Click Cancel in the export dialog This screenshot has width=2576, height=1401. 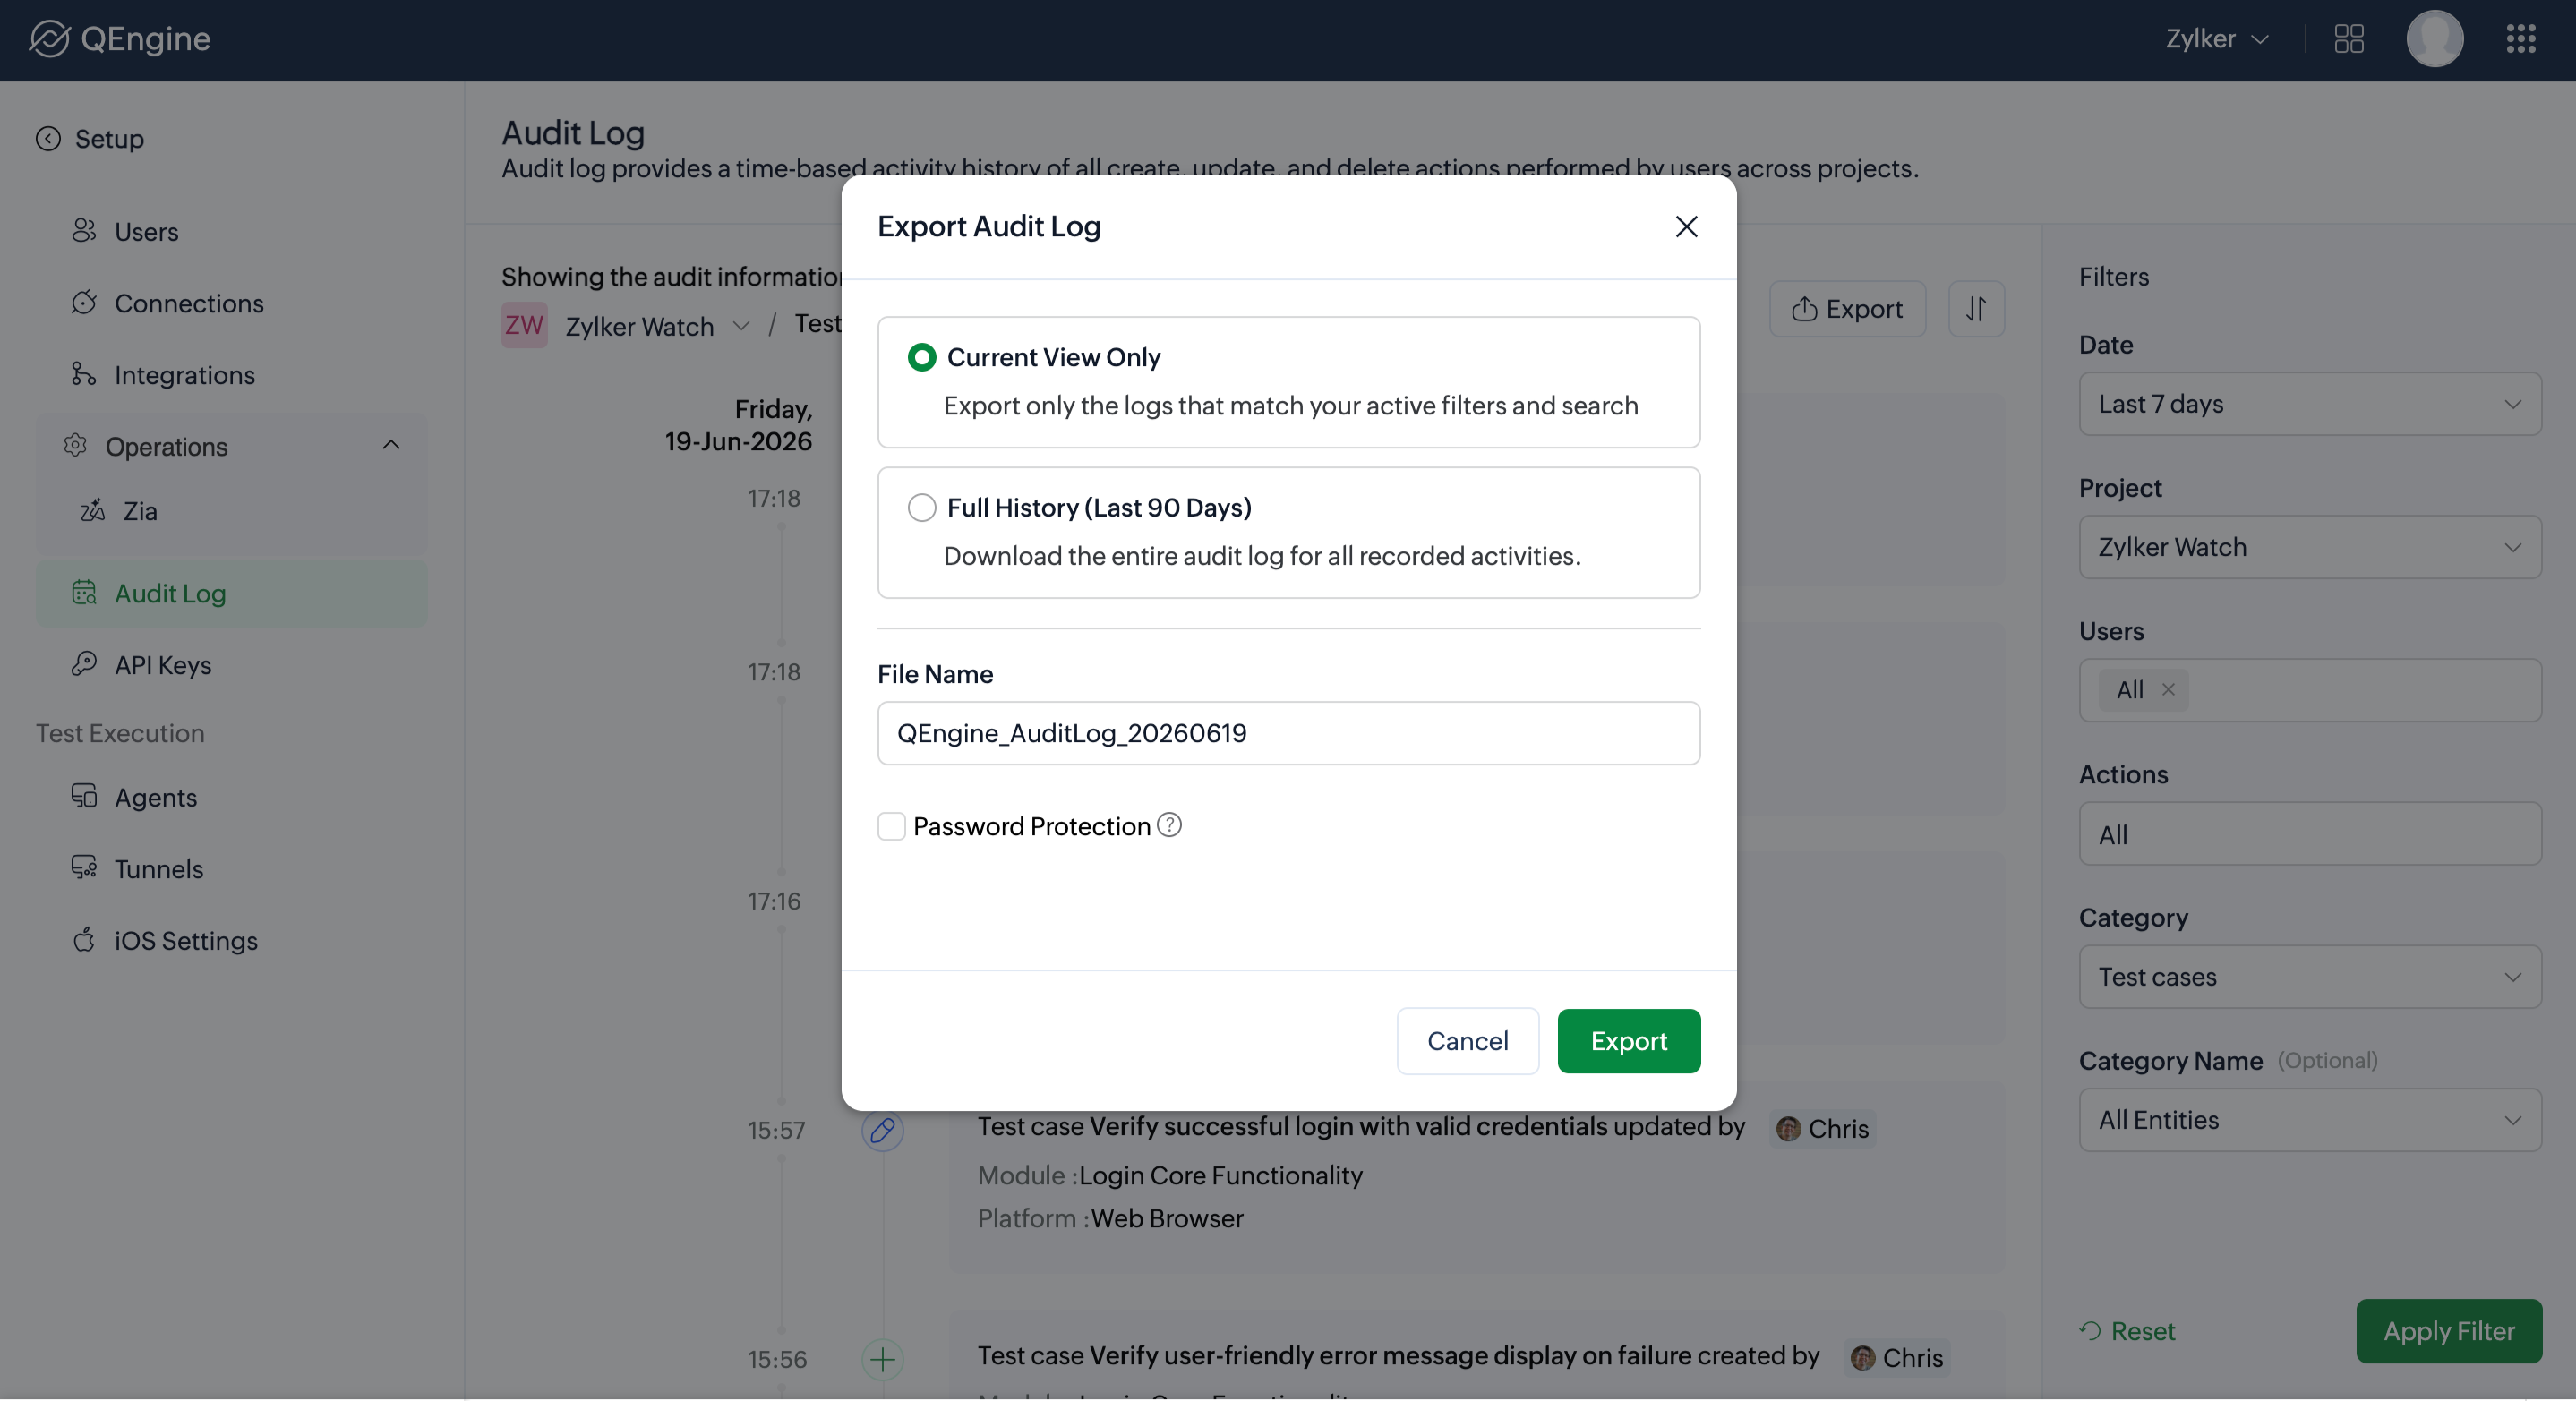click(1467, 1041)
